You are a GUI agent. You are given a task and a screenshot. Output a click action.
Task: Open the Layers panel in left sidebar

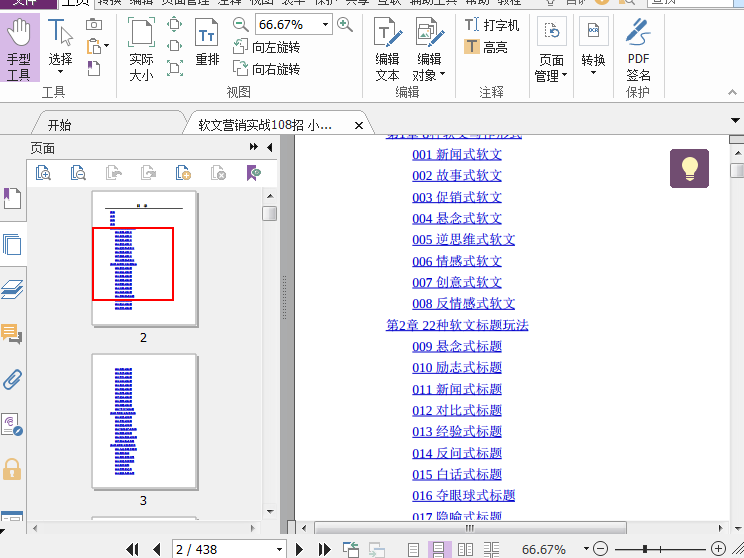coord(13,290)
